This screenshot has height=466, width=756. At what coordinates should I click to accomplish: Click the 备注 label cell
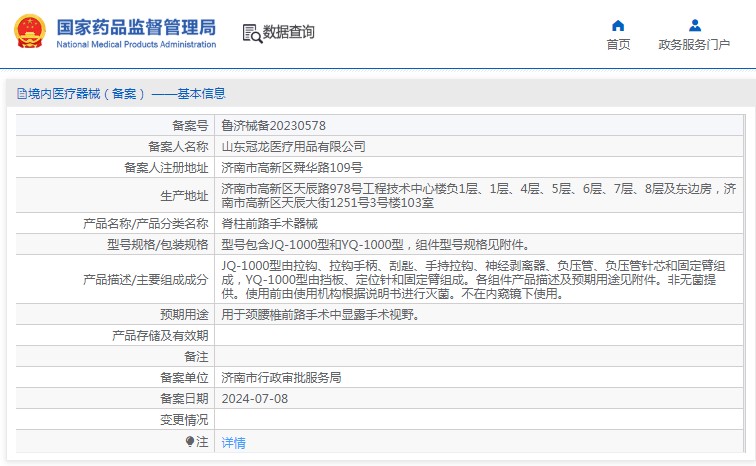(116, 357)
